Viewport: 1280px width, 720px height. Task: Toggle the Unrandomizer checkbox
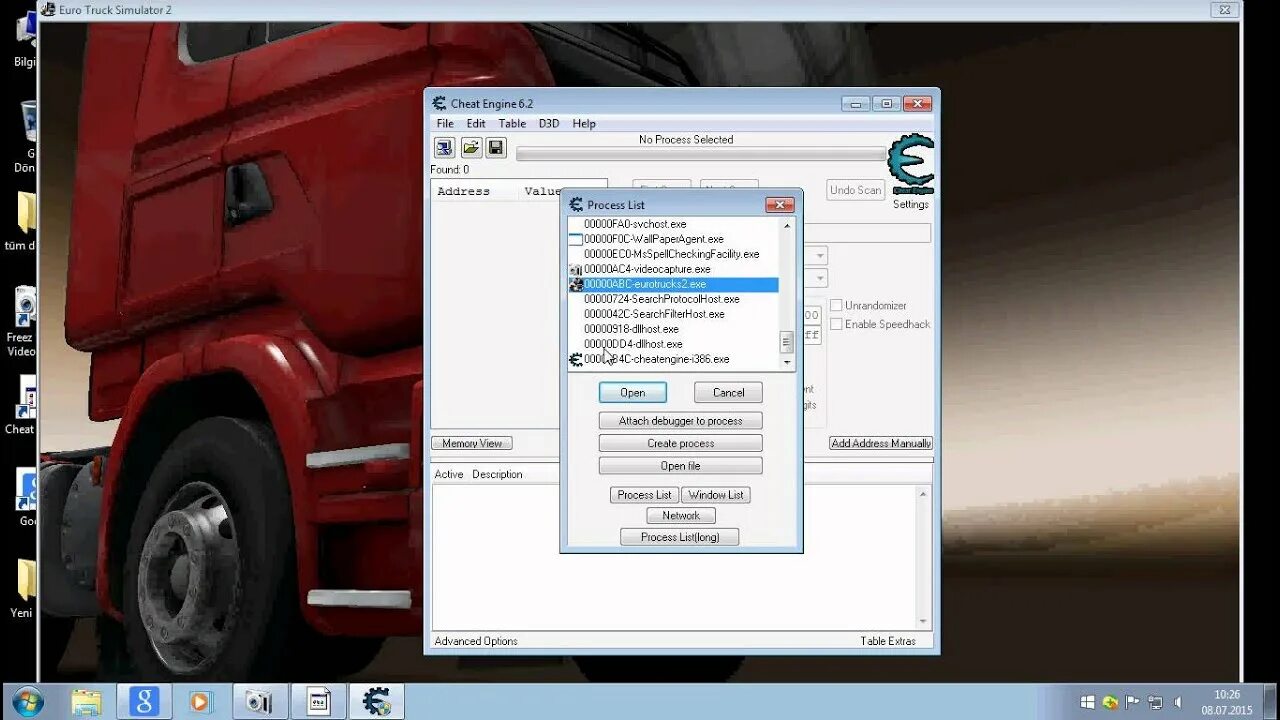tap(836, 305)
